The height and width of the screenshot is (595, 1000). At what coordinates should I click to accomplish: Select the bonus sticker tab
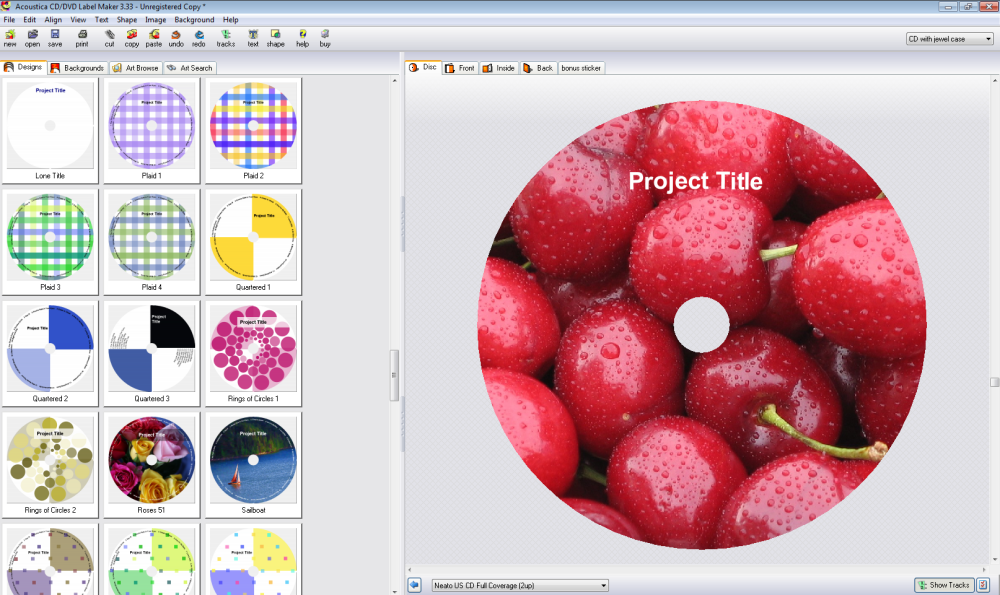click(581, 68)
